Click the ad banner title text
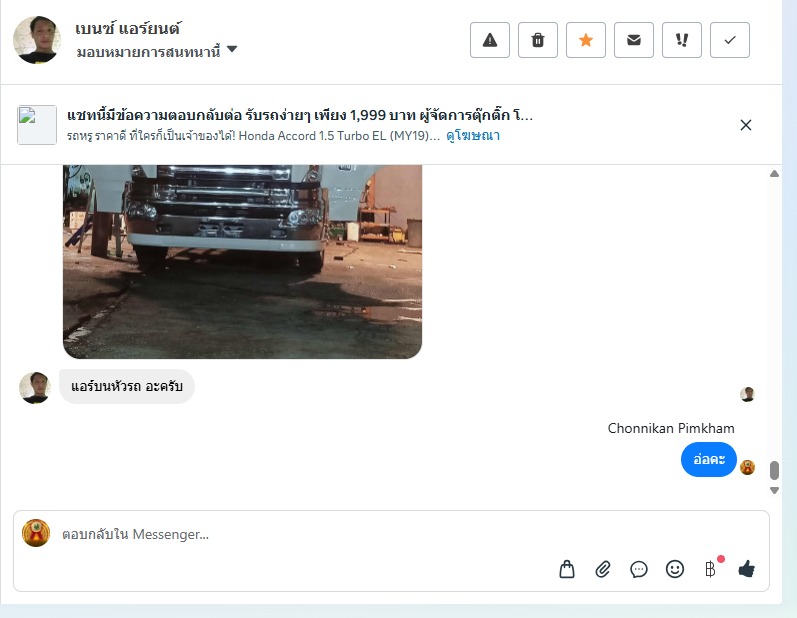The image size is (797, 618). [x=299, y=115]
